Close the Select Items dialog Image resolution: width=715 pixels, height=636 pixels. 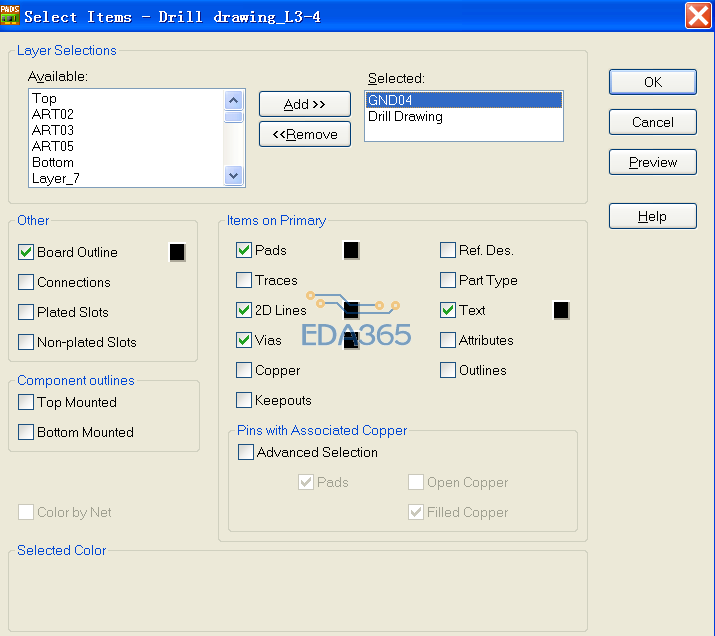click(x=698, y=16)
